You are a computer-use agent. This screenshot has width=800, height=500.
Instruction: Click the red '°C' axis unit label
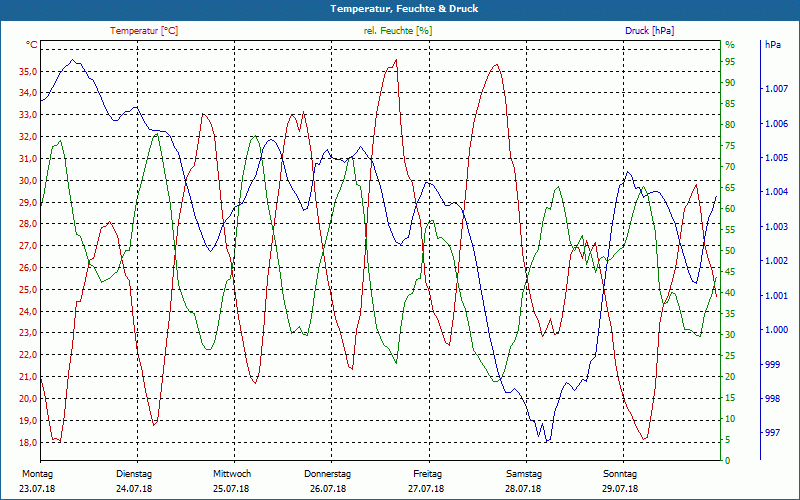32,45
